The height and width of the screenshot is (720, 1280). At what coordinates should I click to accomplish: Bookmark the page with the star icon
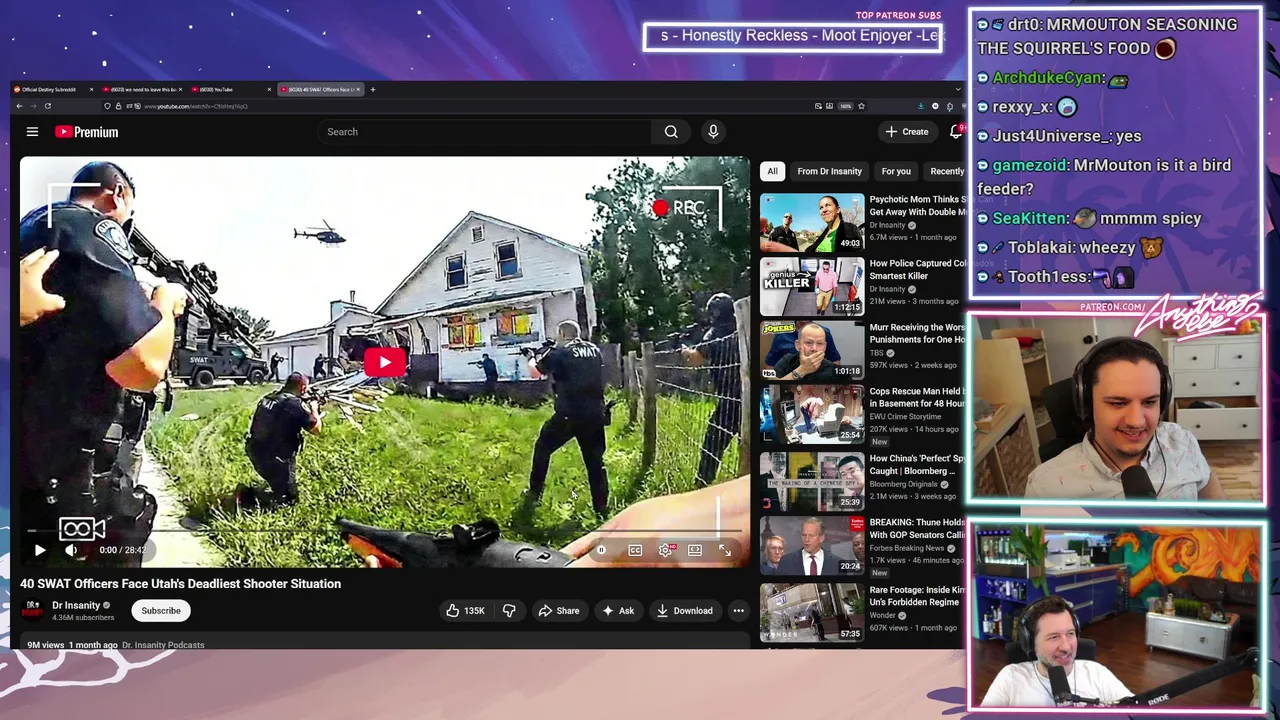861,106
